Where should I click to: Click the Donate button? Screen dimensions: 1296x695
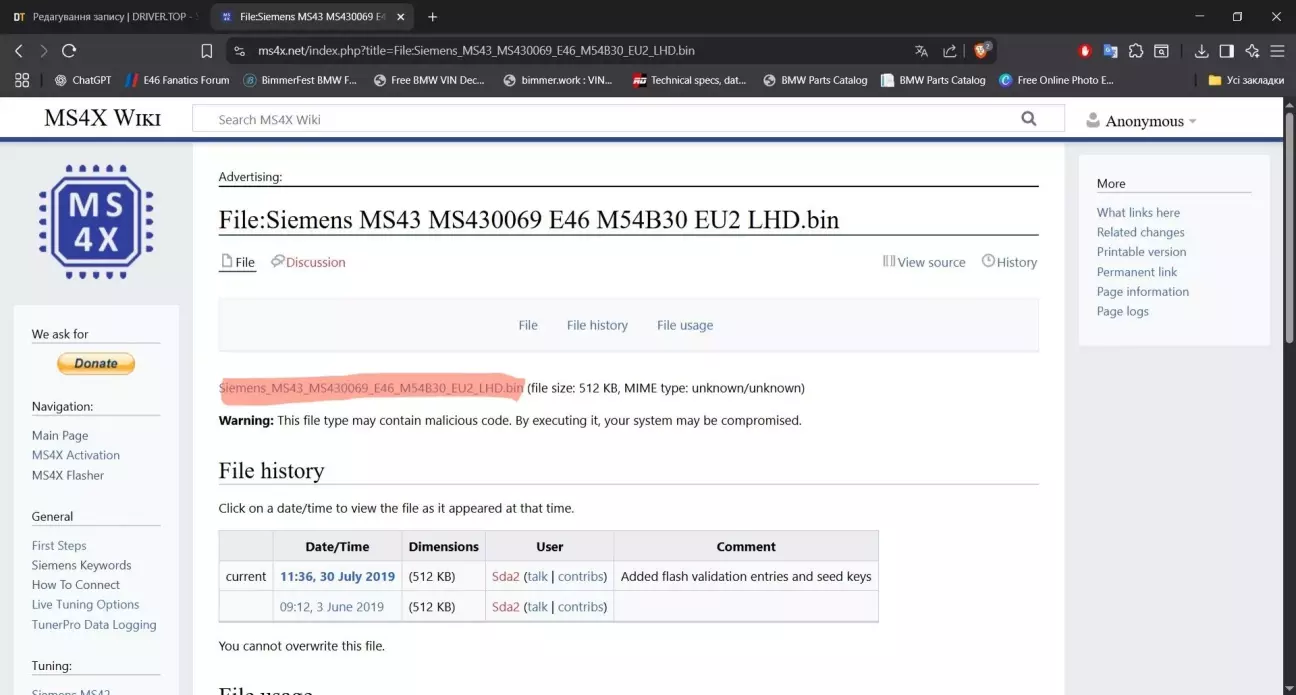click(96, 364)
